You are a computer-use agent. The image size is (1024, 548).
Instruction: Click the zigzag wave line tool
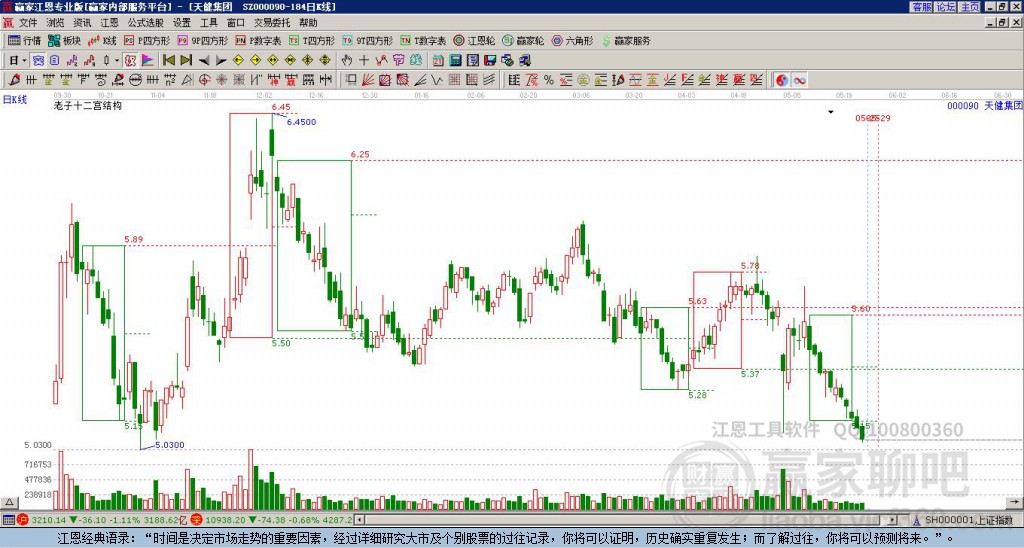tap(437, 80)
